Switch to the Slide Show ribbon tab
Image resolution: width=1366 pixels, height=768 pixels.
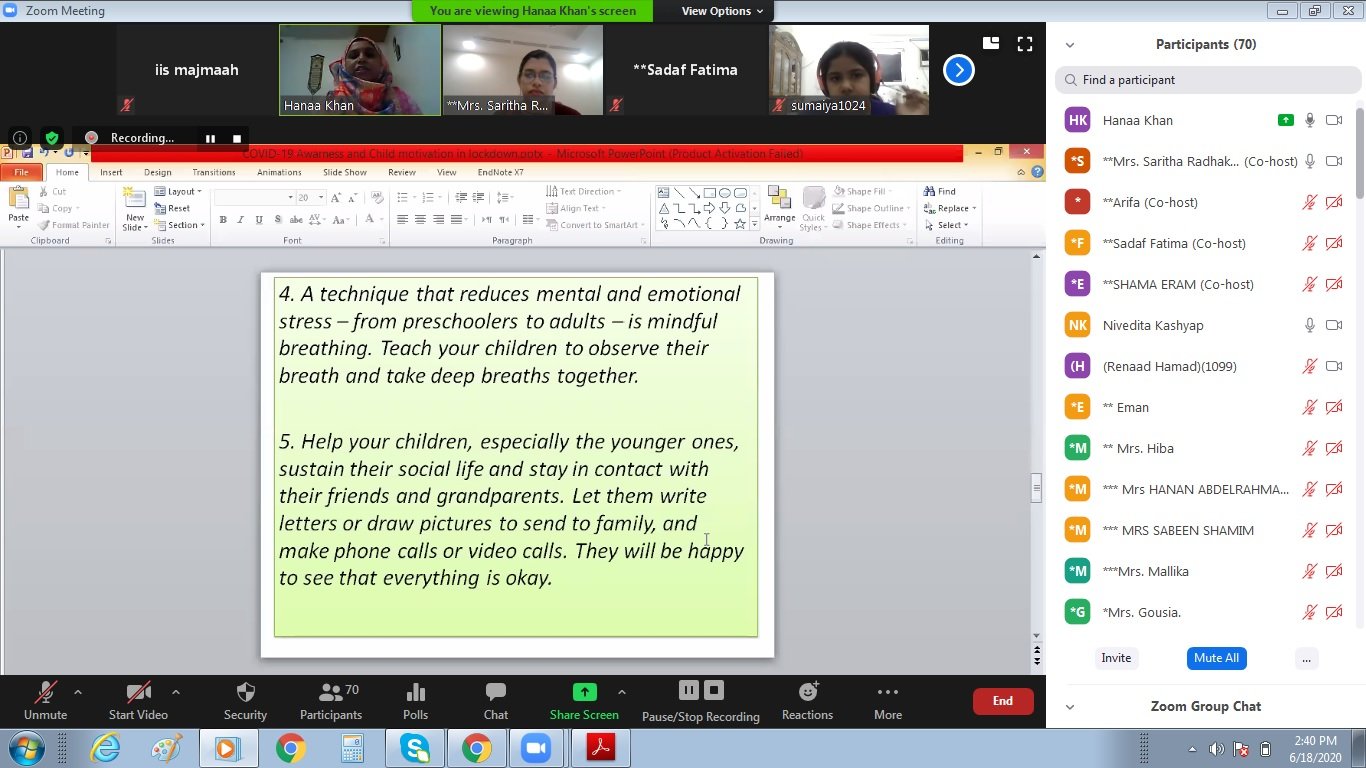tap(345, 172)
